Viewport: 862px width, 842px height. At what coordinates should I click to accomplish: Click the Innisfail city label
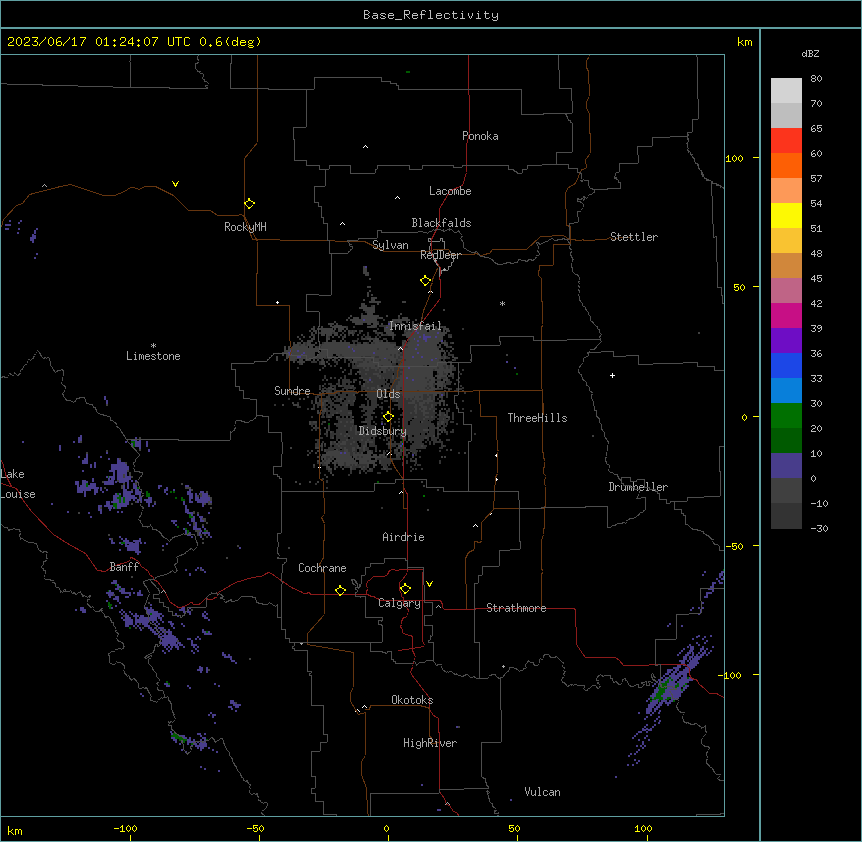[415, 326]
